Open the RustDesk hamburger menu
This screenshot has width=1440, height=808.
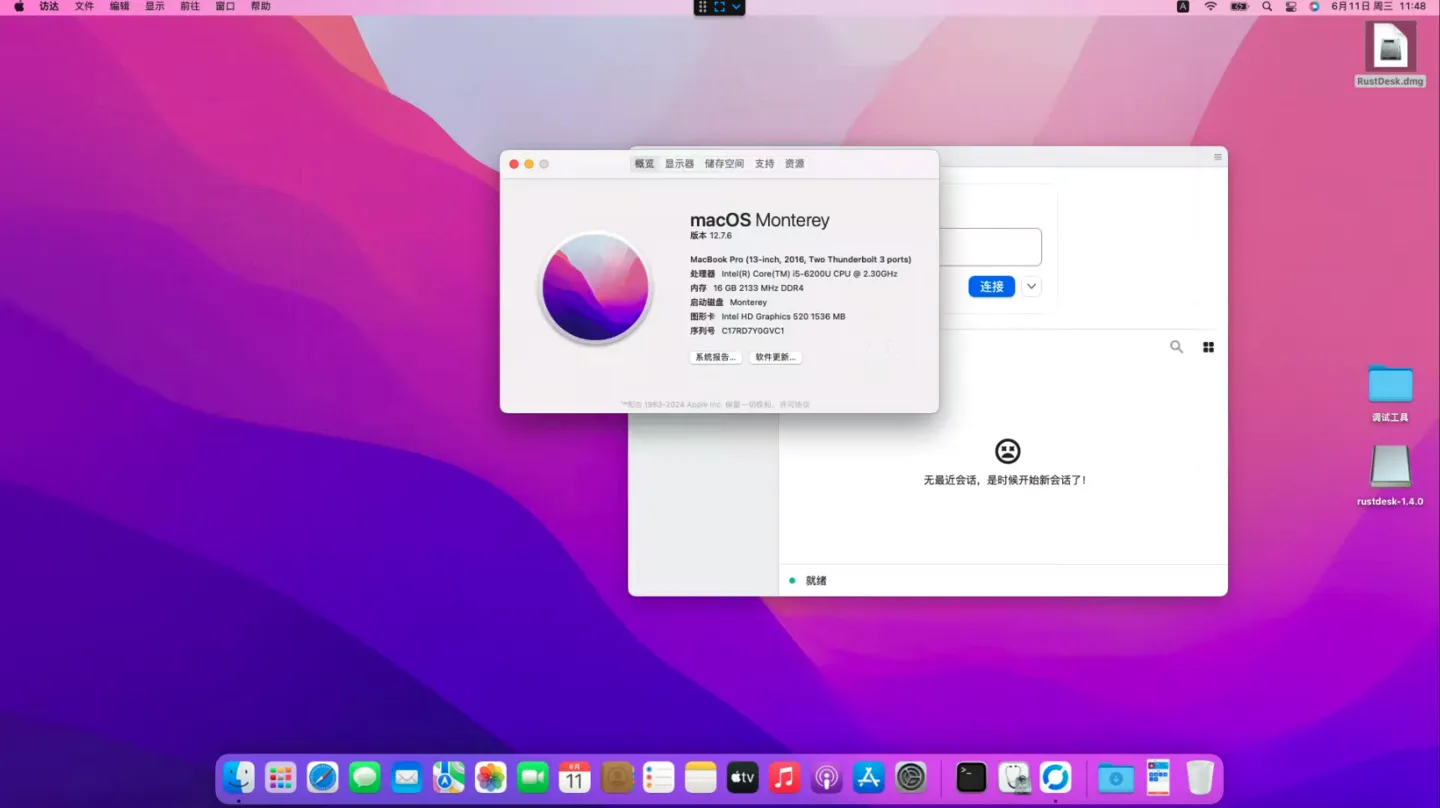click(x=1217, y=157)
